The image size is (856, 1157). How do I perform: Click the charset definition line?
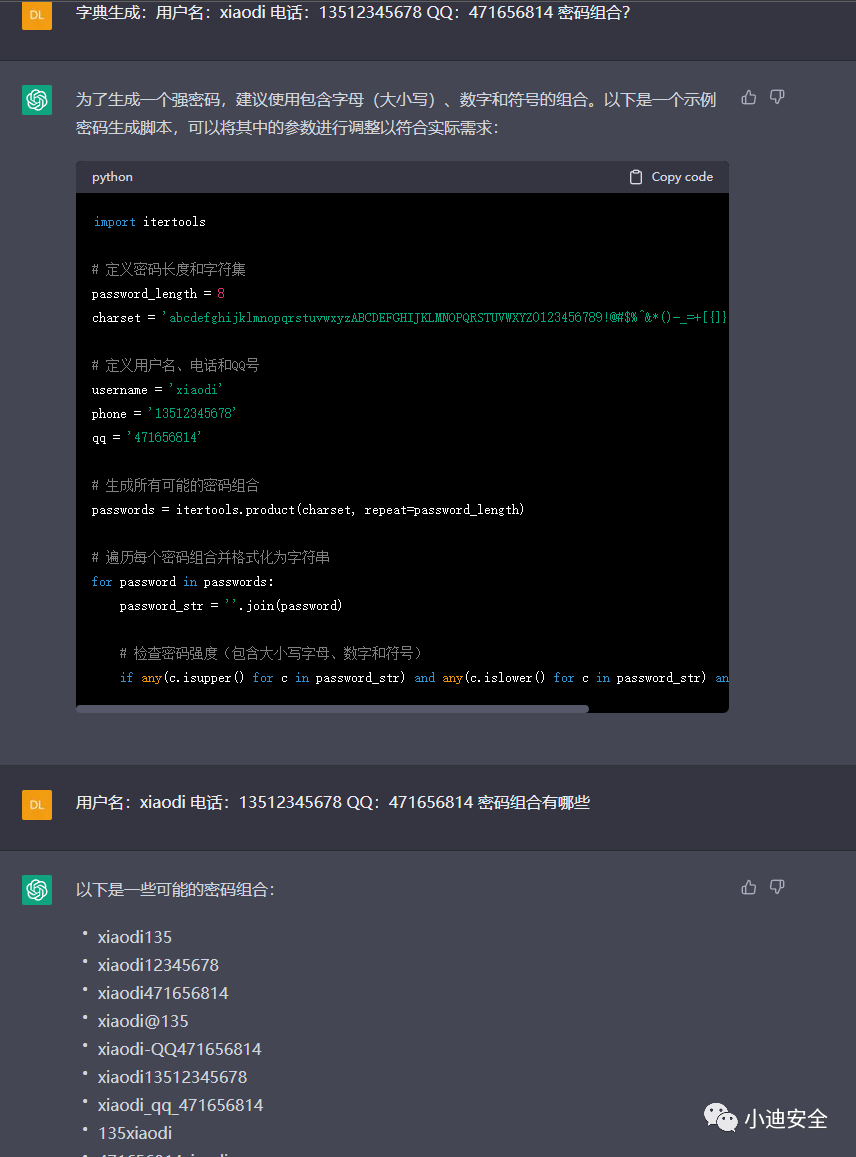[x=410, y=317]
